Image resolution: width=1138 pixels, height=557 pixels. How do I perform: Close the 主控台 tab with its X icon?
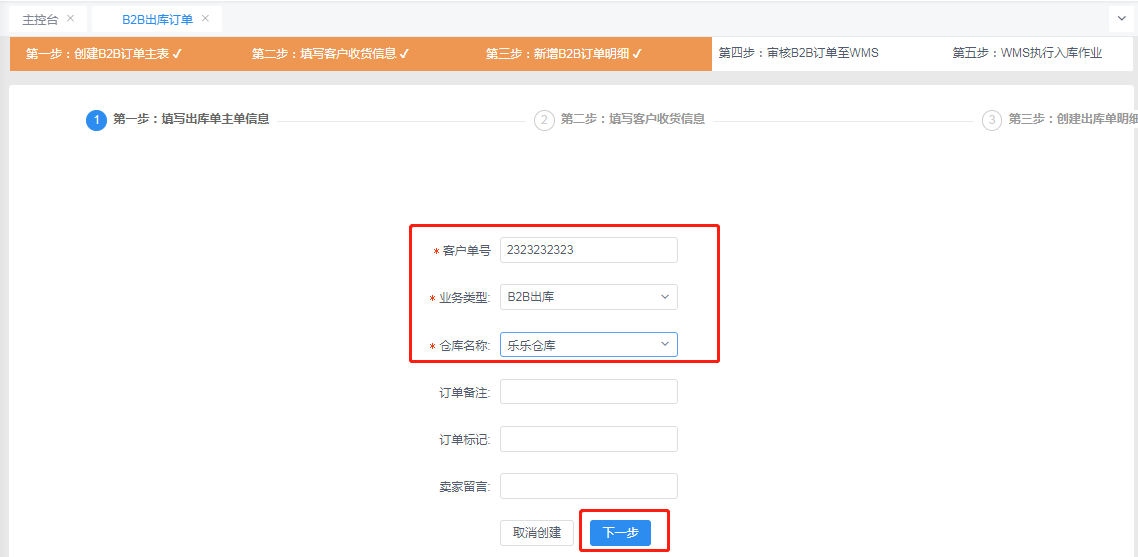coord(70,18)
